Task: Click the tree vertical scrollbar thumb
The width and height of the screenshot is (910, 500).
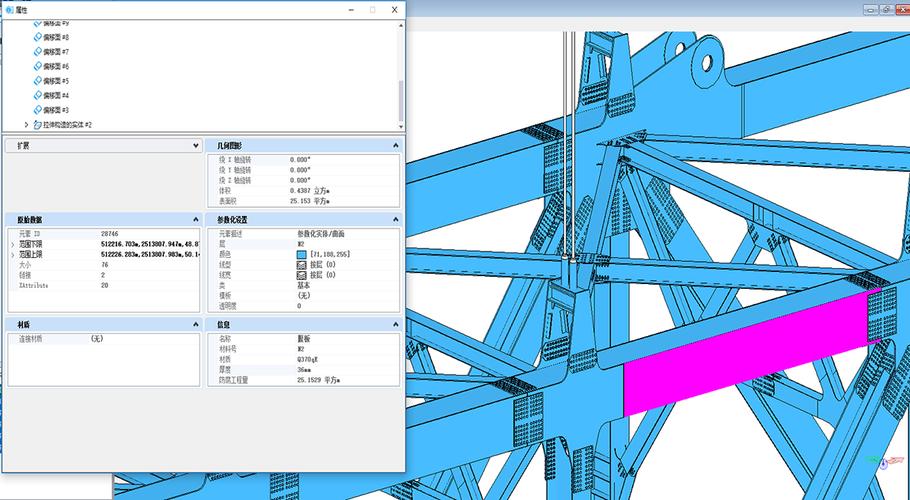Action: (400, 100)
